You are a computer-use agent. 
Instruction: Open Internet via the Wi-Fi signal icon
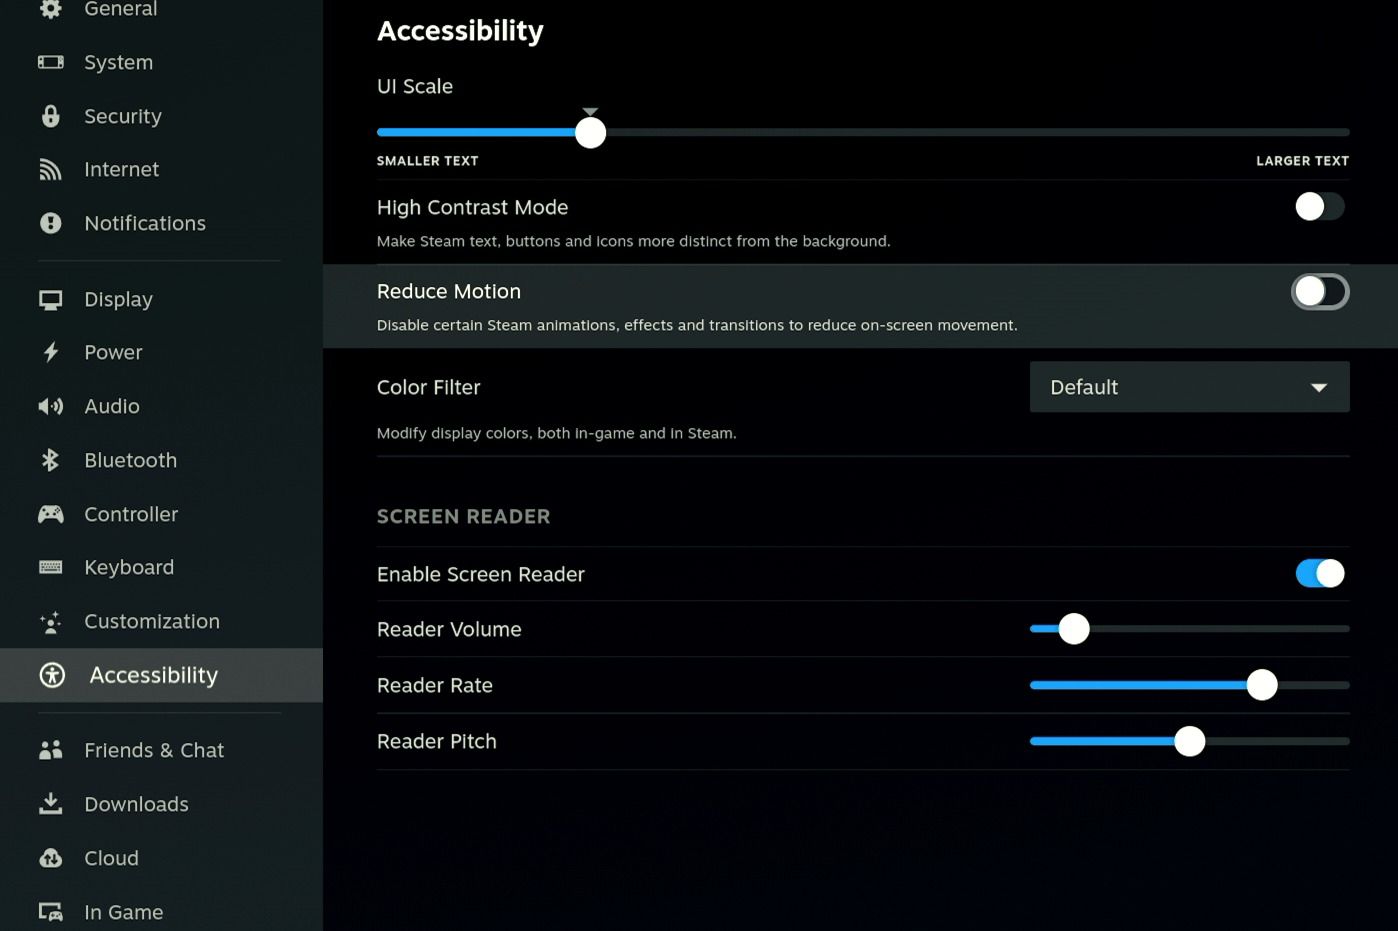click(50, 170)
